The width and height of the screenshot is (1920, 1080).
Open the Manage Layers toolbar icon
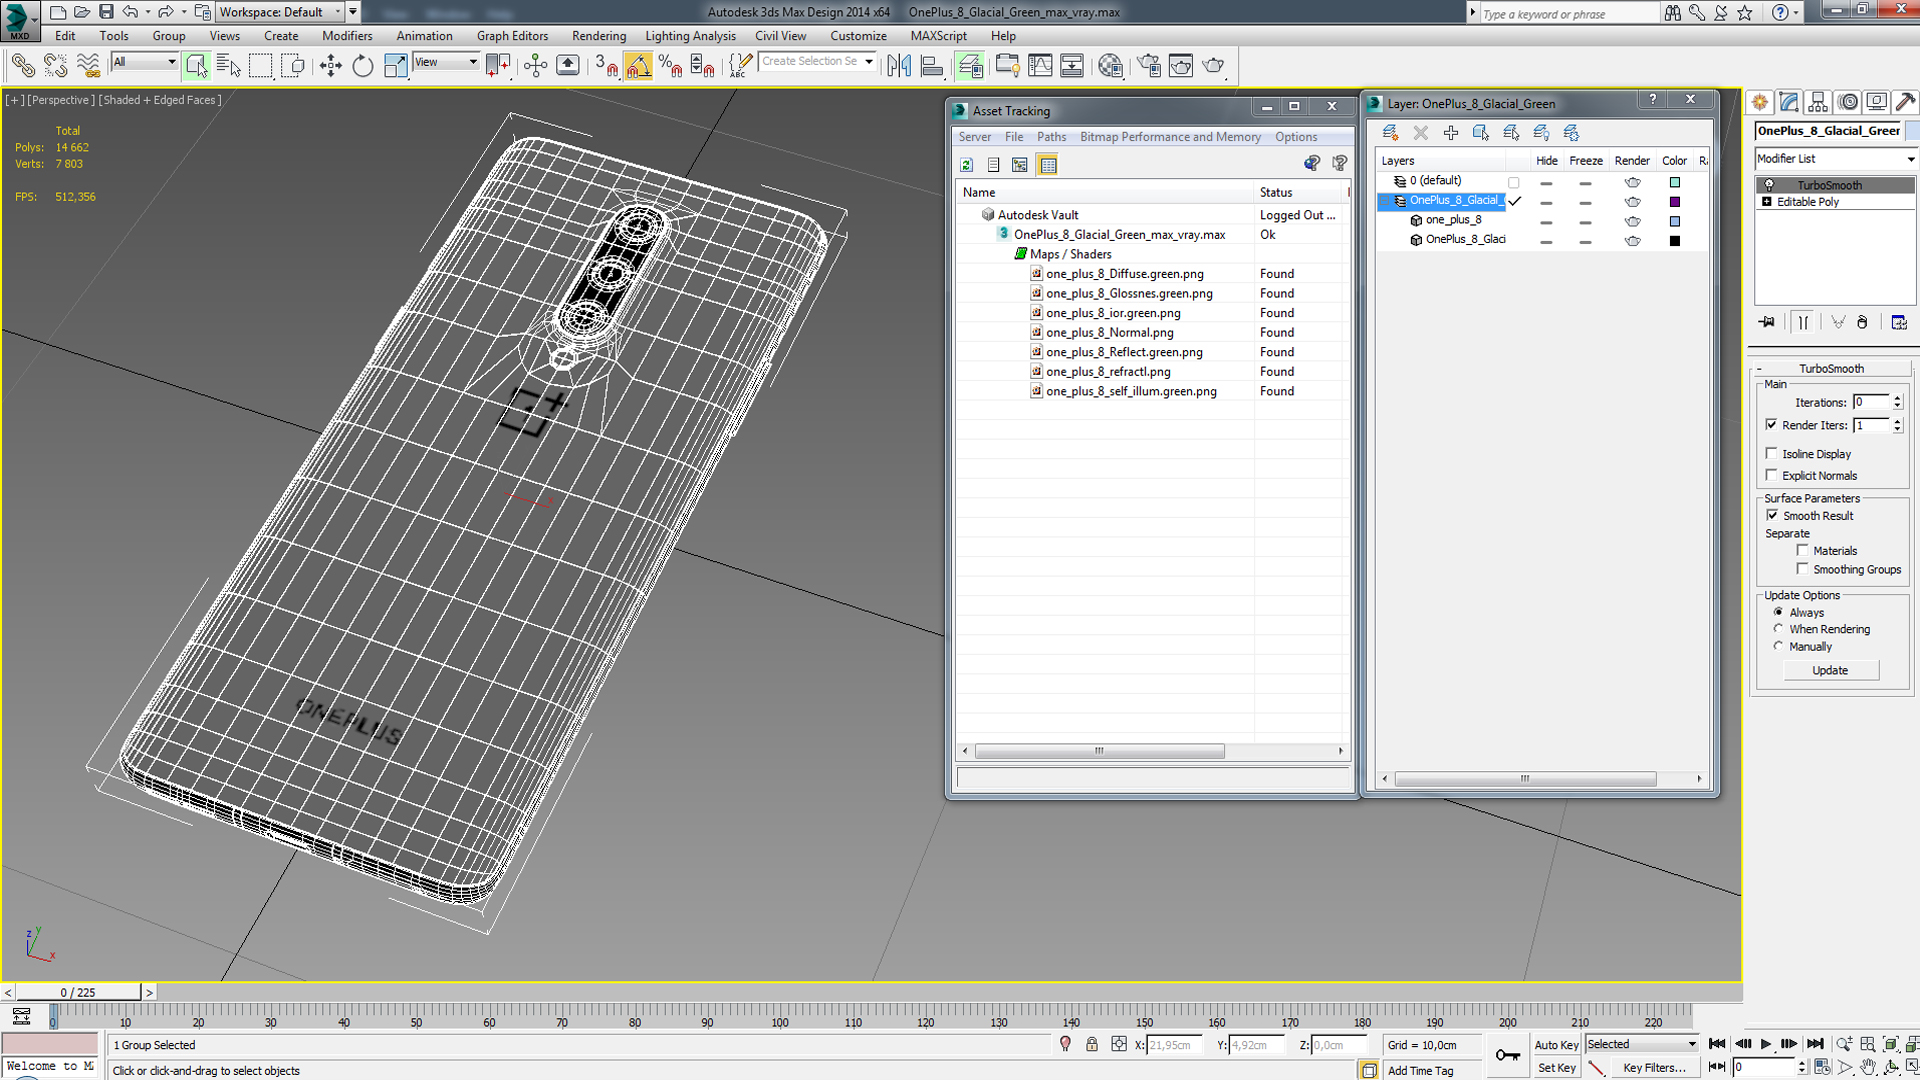tap(969, 66)
